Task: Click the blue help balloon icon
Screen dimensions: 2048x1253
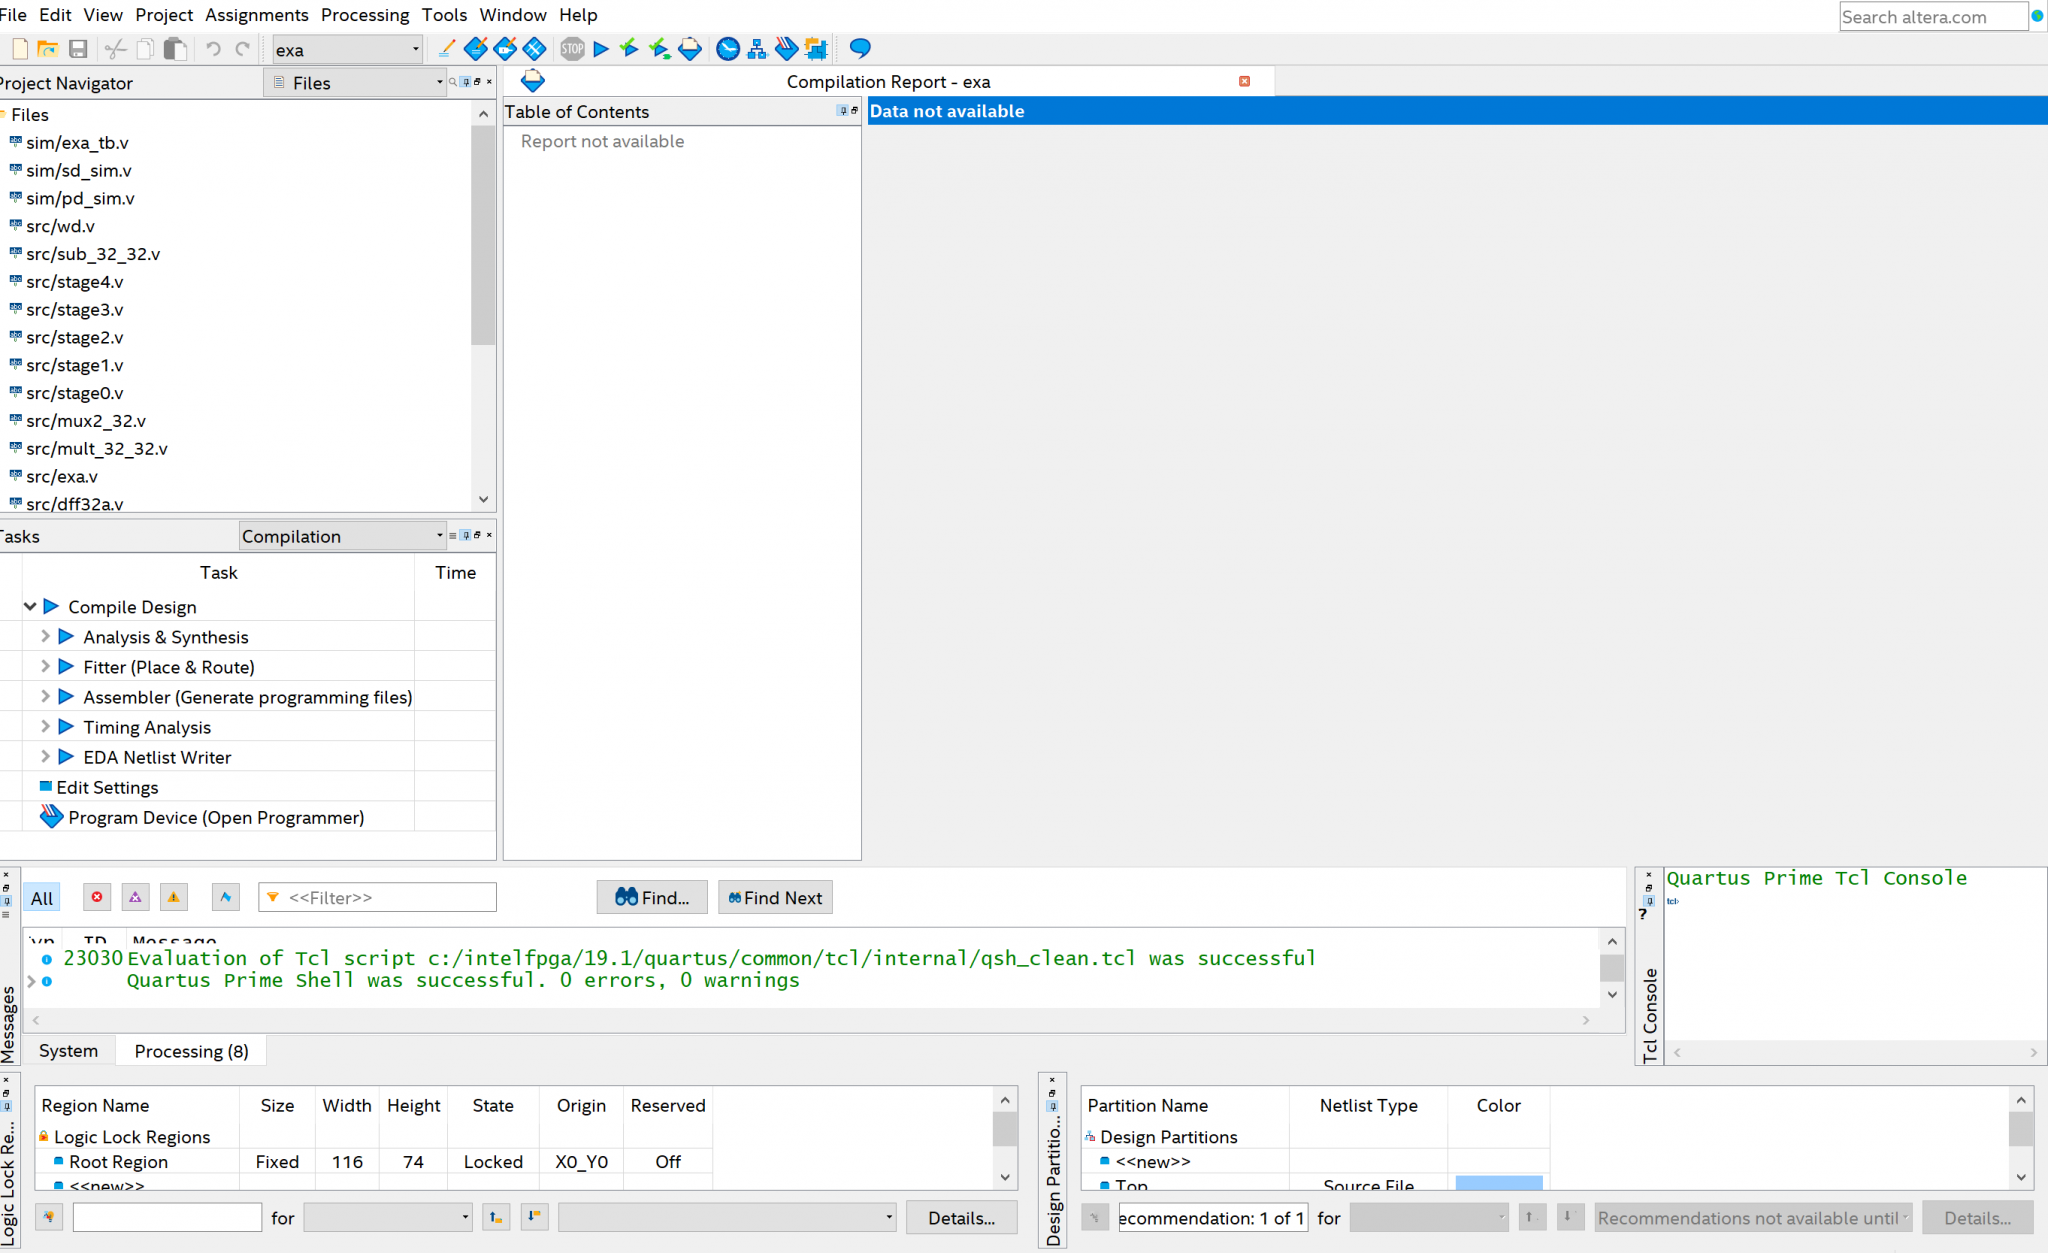Action: click(x=860, y=49)
